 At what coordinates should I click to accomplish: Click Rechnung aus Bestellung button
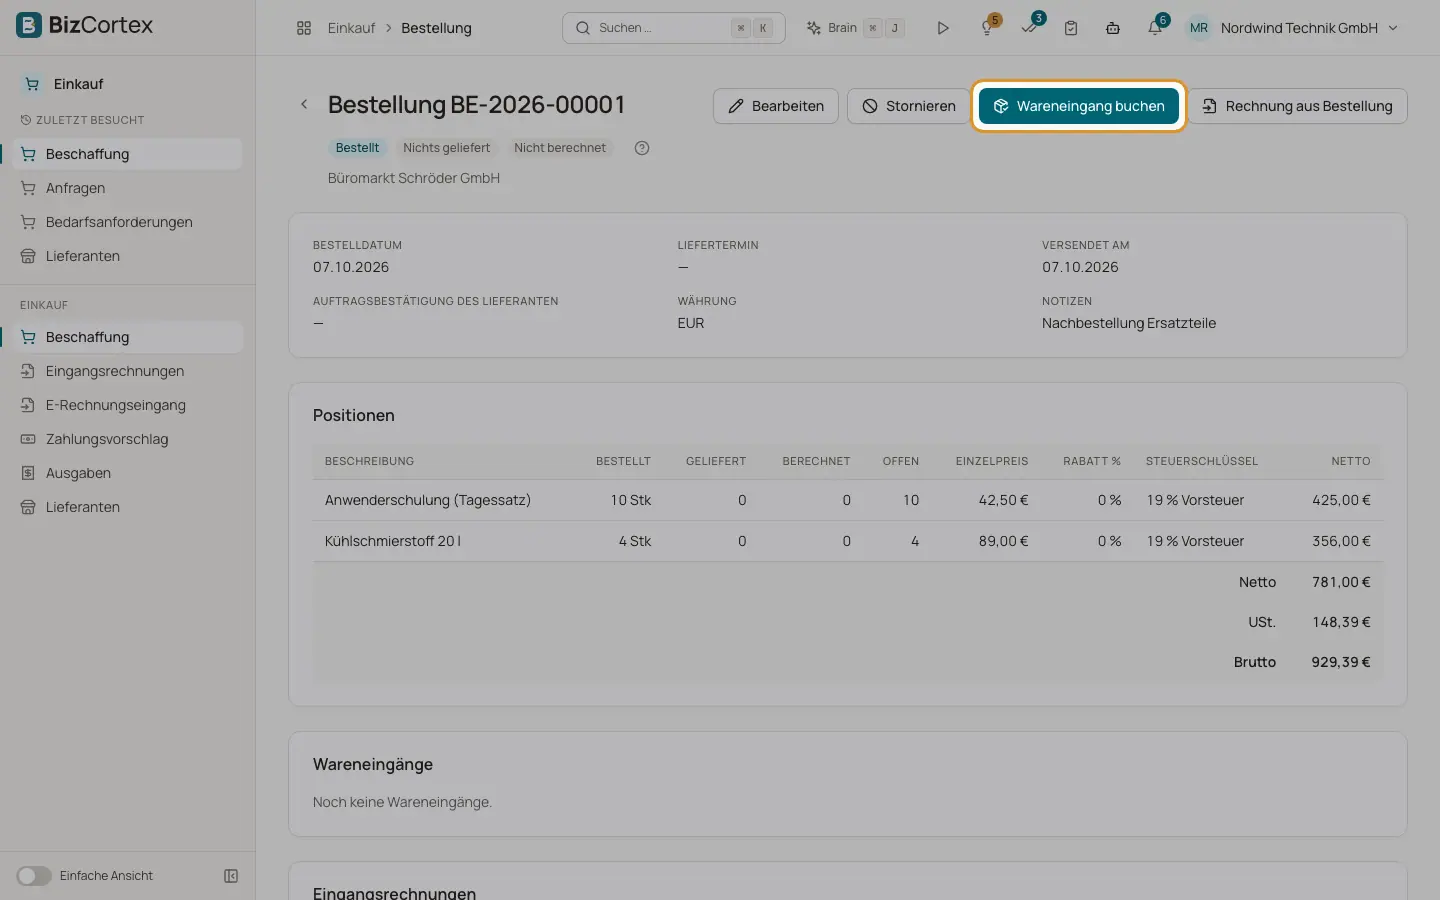click(x=1297, y=106)
